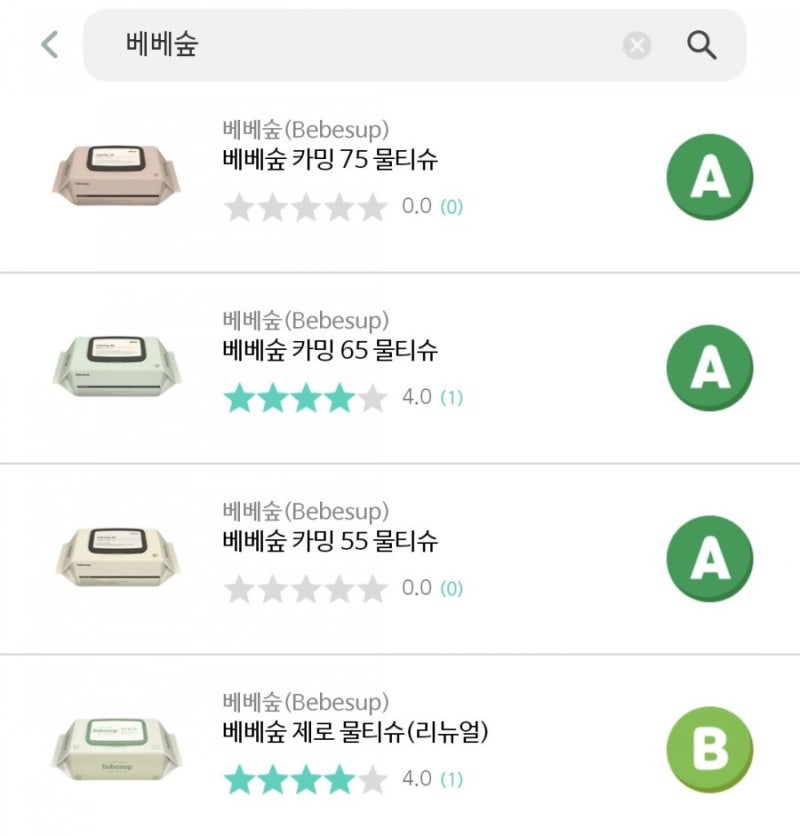The width and height of the screenshot is (800, 836).
Task: Select the beige 카밍 55 product thumbnail
Action: 117,557
